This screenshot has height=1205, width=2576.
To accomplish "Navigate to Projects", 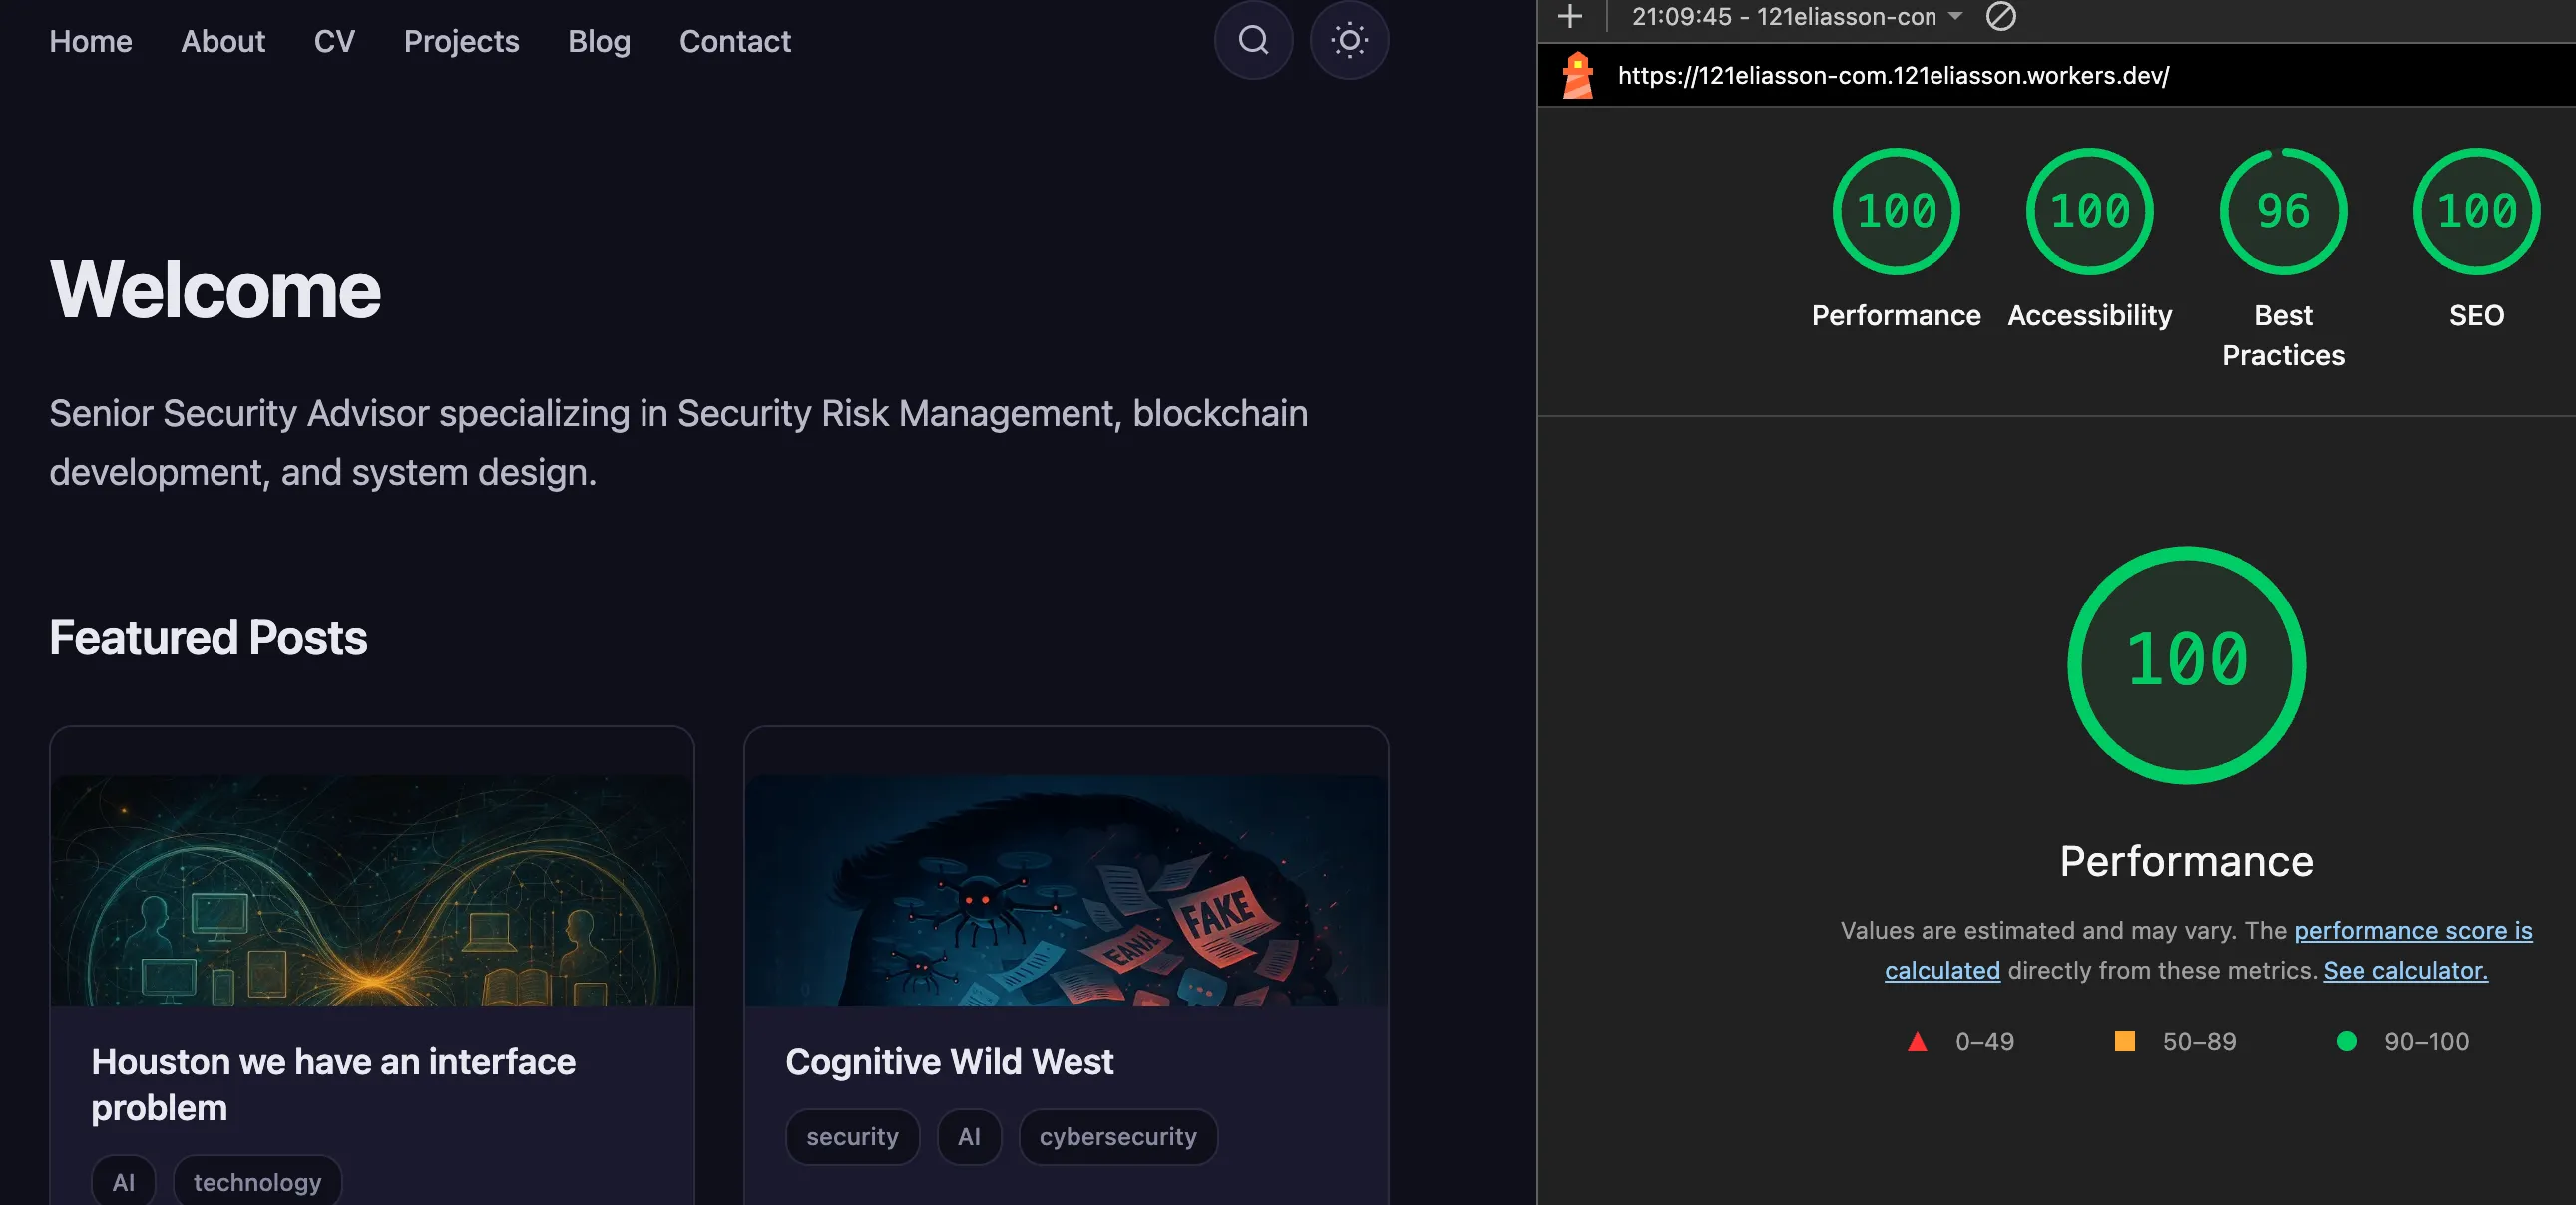I will 461,41.
